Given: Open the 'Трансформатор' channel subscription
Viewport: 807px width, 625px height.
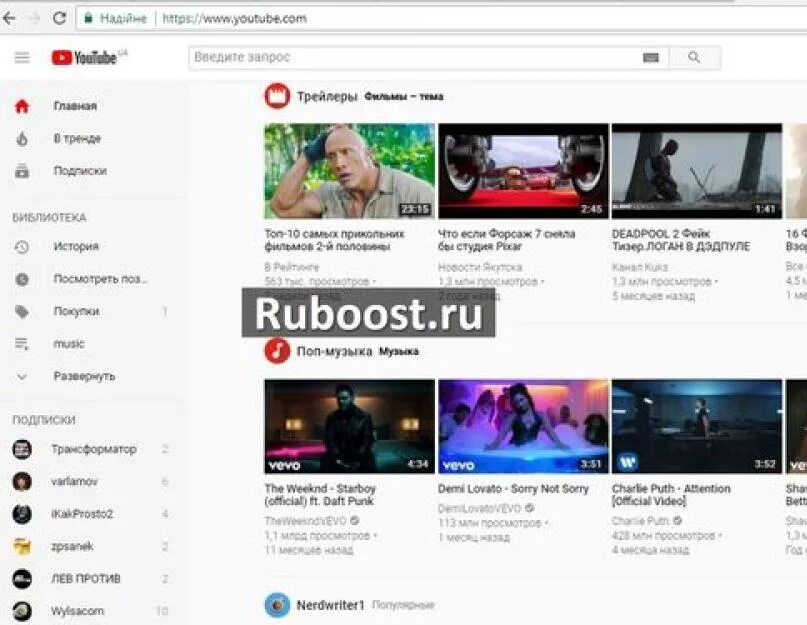Looking at the screenshot, I should click(93, 449).
